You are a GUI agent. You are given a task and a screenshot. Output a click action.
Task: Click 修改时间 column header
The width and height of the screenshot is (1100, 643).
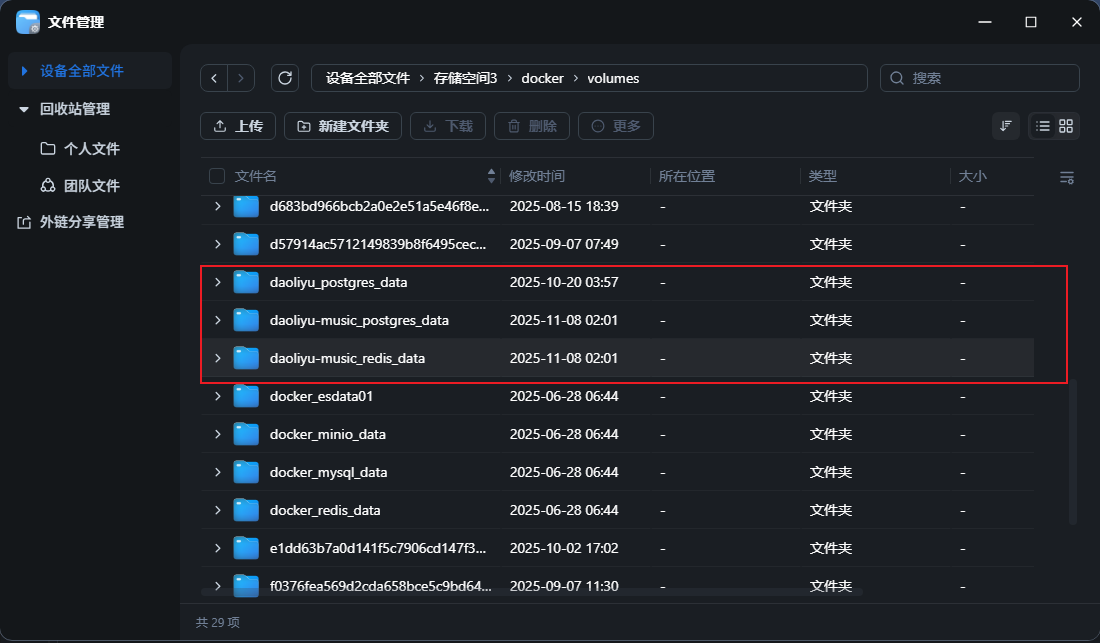[537, 176]
